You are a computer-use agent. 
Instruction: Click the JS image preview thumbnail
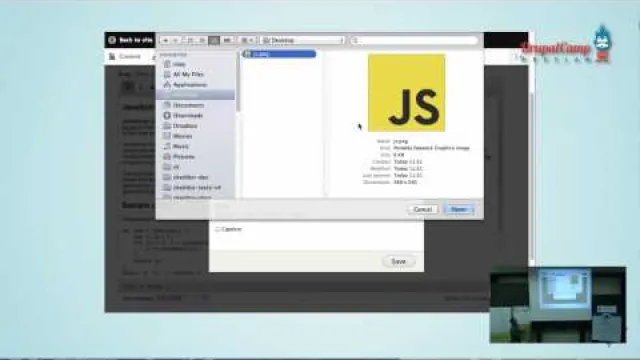407,93
